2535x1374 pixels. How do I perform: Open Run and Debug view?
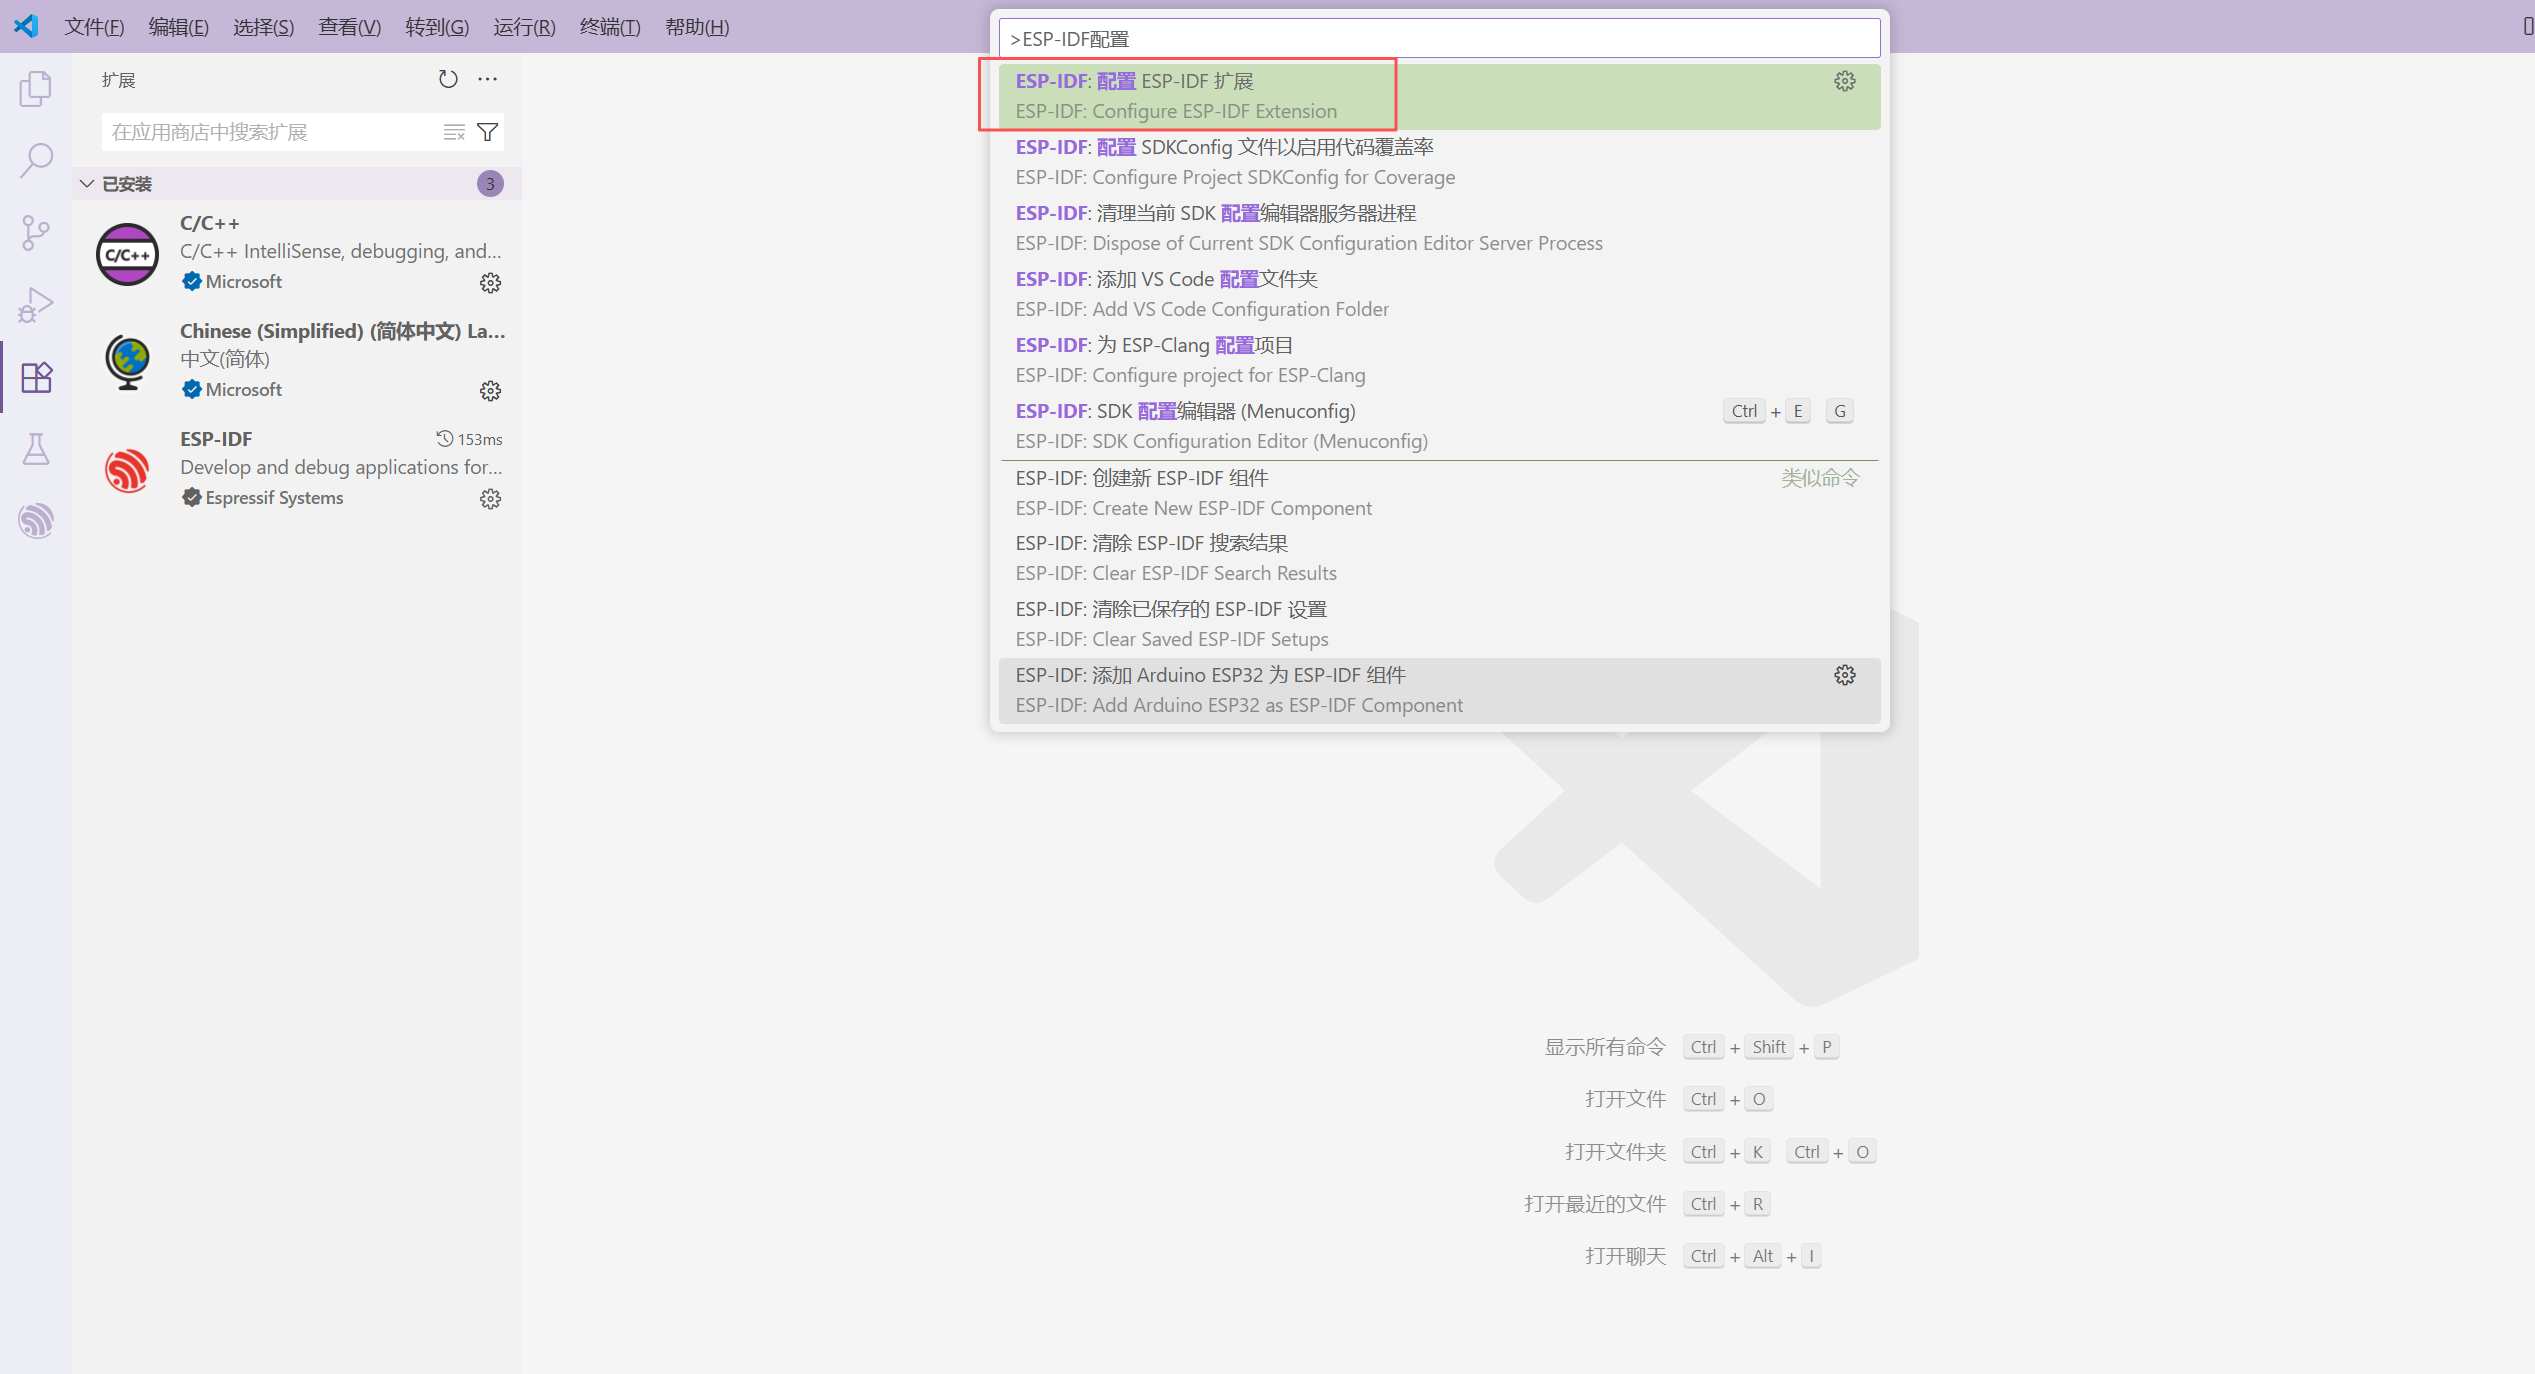point(36,305)
